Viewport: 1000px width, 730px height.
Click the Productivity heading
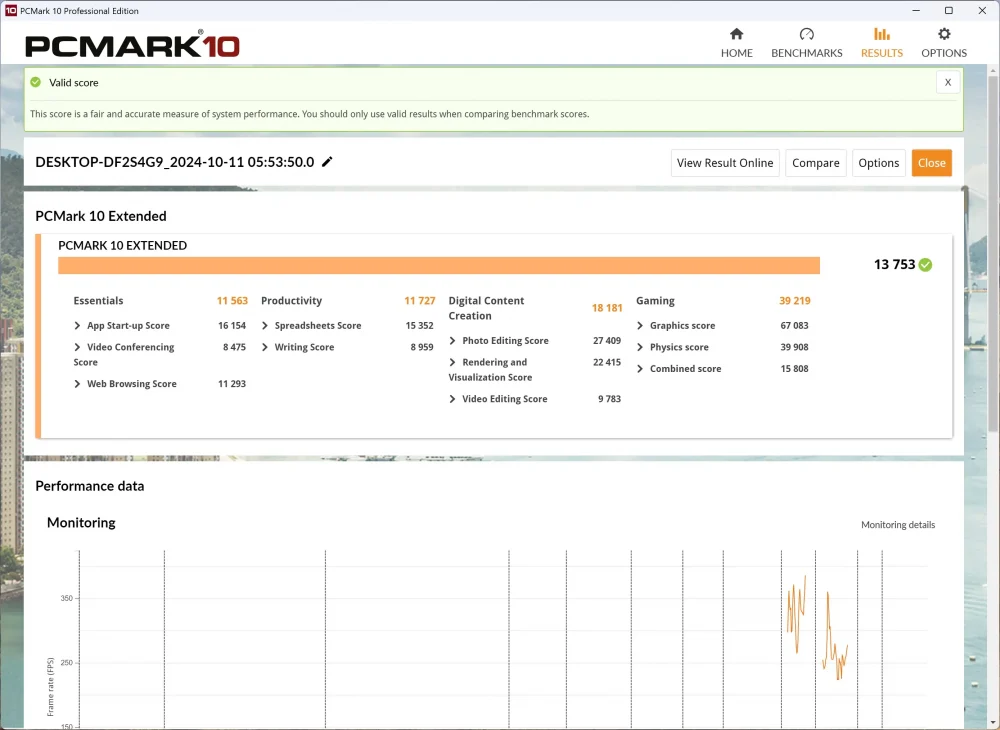click(x=291, y=301)
